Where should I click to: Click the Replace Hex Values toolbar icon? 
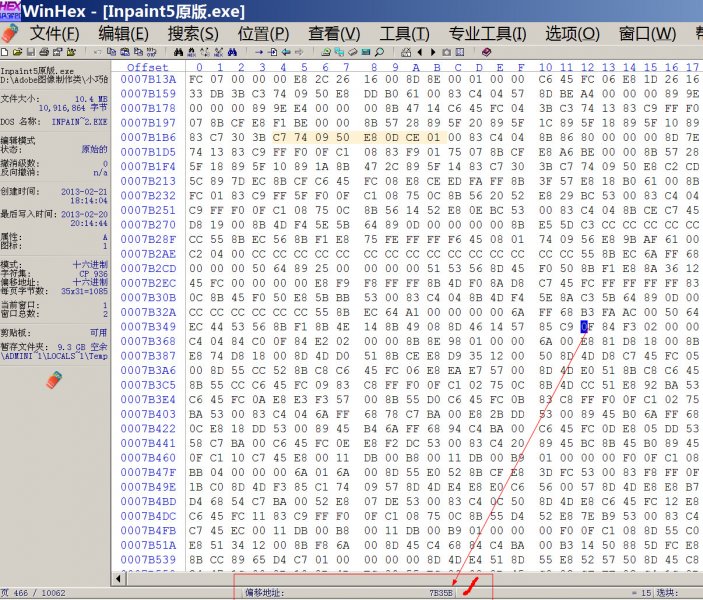coord(218,52)
